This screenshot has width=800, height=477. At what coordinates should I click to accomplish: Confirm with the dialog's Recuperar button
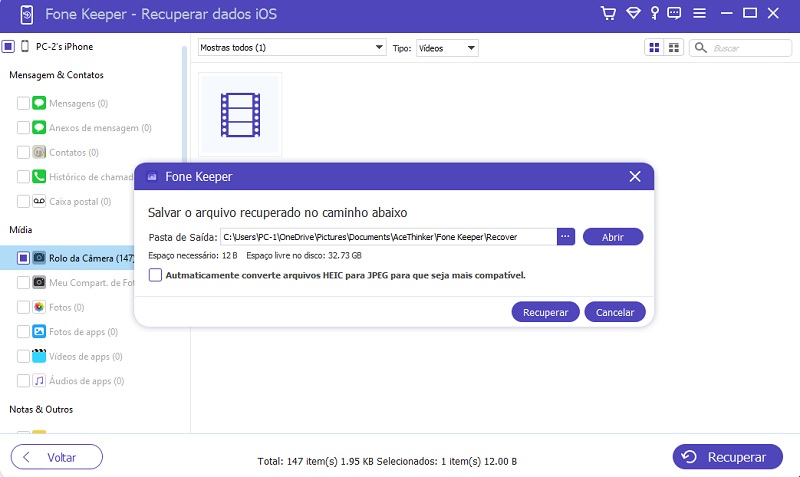click(545, 312)
